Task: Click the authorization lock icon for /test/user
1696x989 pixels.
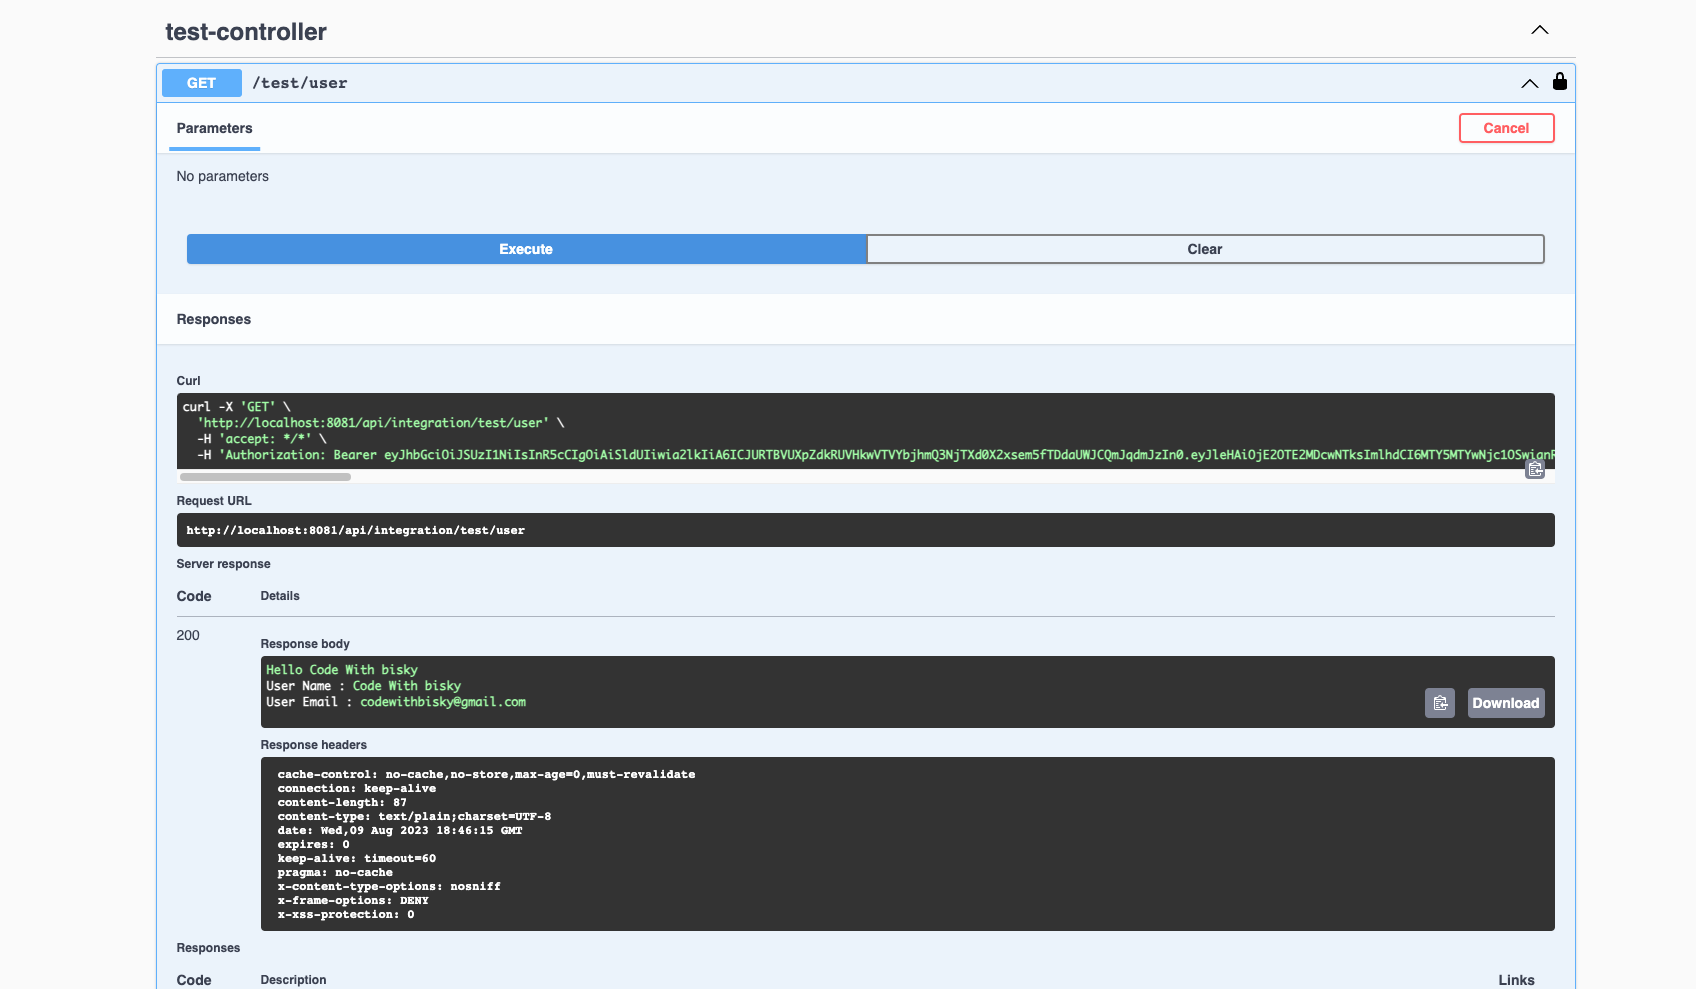Action: pyautogui.click(x=1559, y=81)
